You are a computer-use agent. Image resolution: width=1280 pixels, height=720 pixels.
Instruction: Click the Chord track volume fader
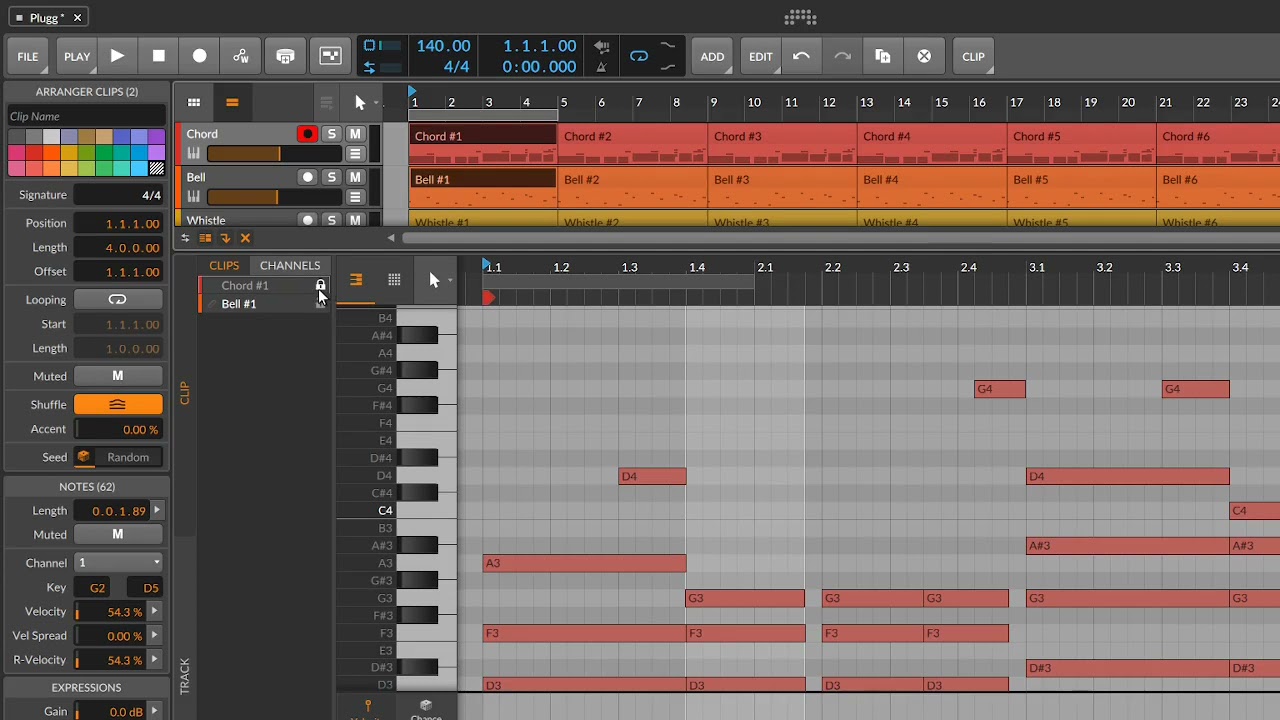click(x=273, y=154)
